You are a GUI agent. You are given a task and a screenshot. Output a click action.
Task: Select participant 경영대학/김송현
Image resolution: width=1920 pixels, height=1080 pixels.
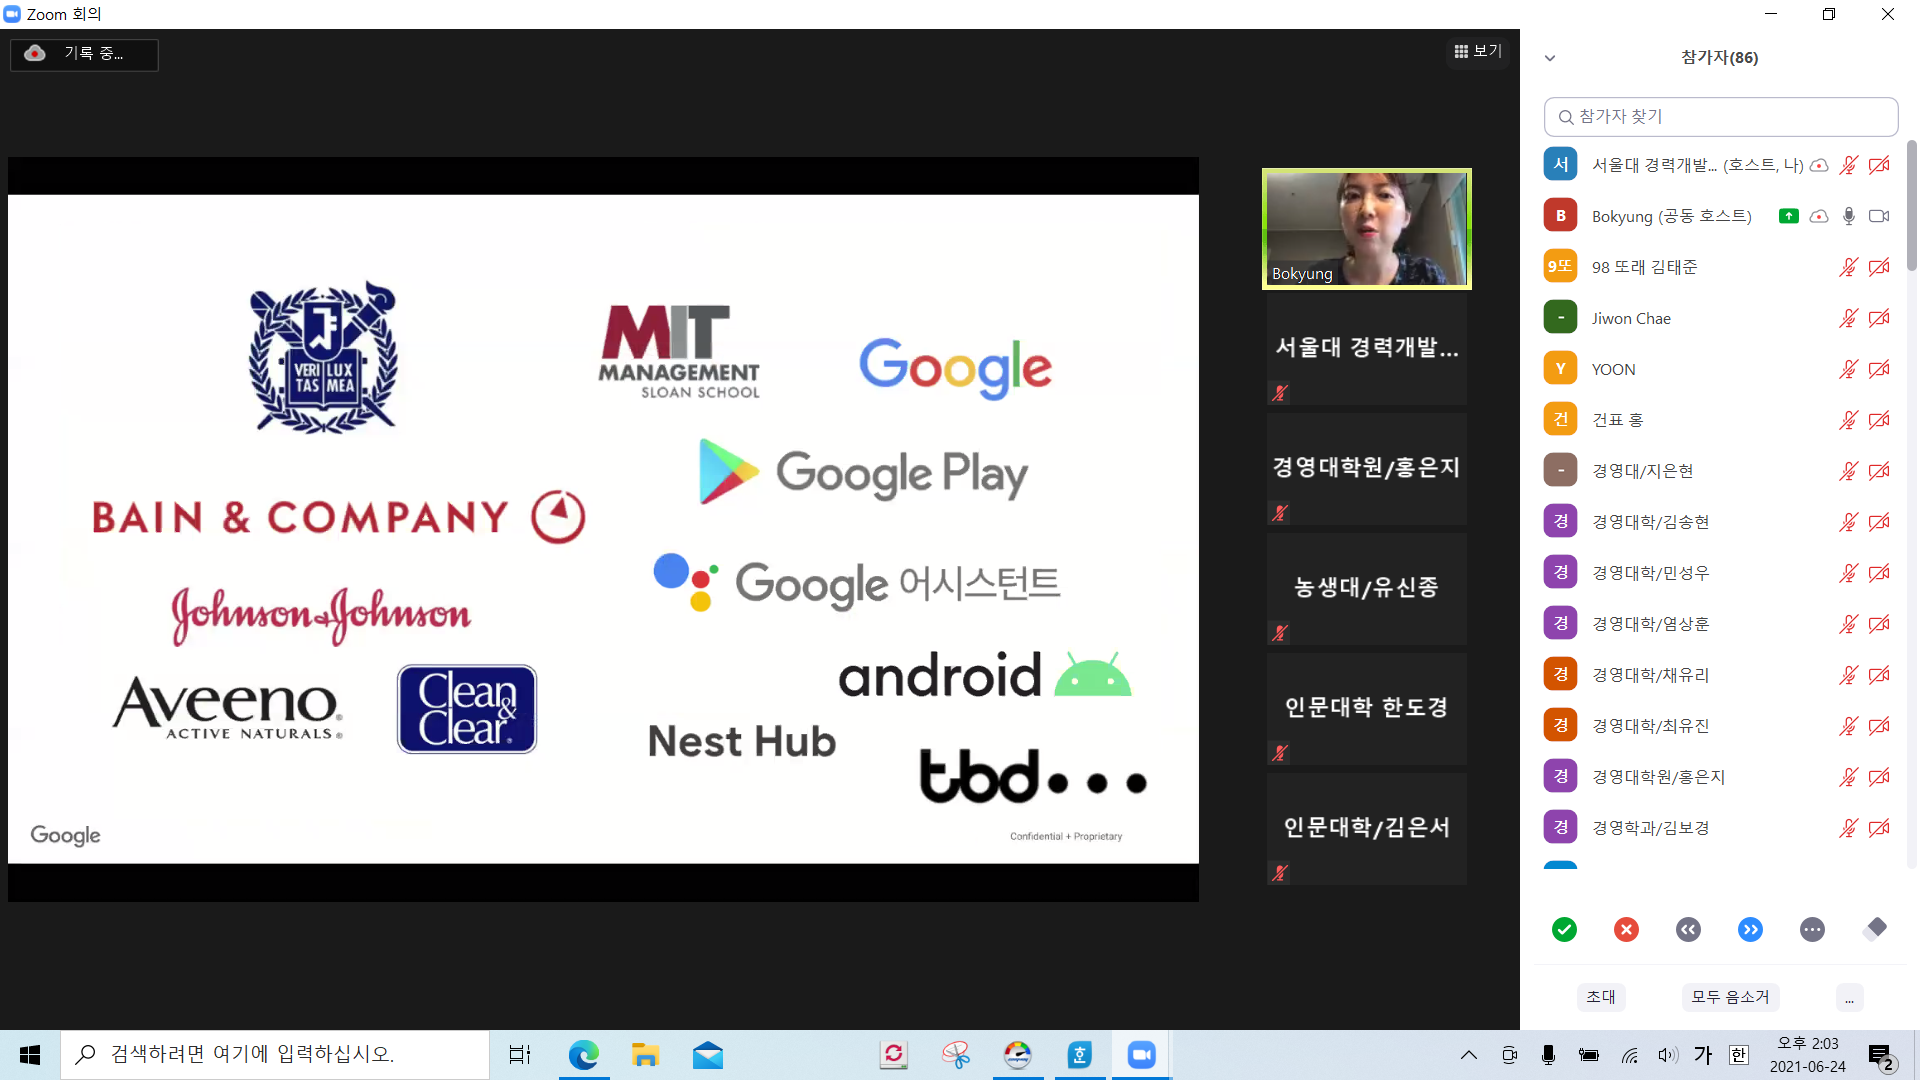point(1718,522)
